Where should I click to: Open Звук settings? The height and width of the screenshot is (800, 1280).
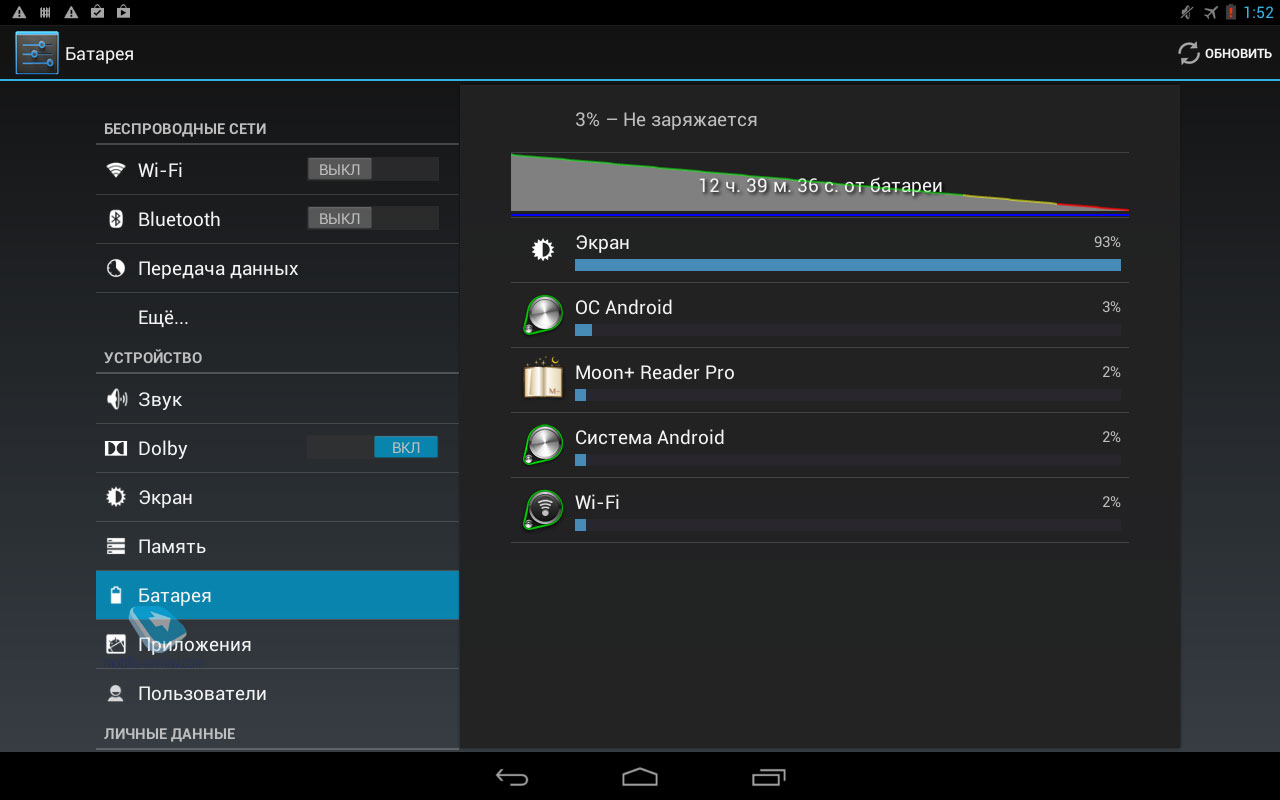pos(277,399)
